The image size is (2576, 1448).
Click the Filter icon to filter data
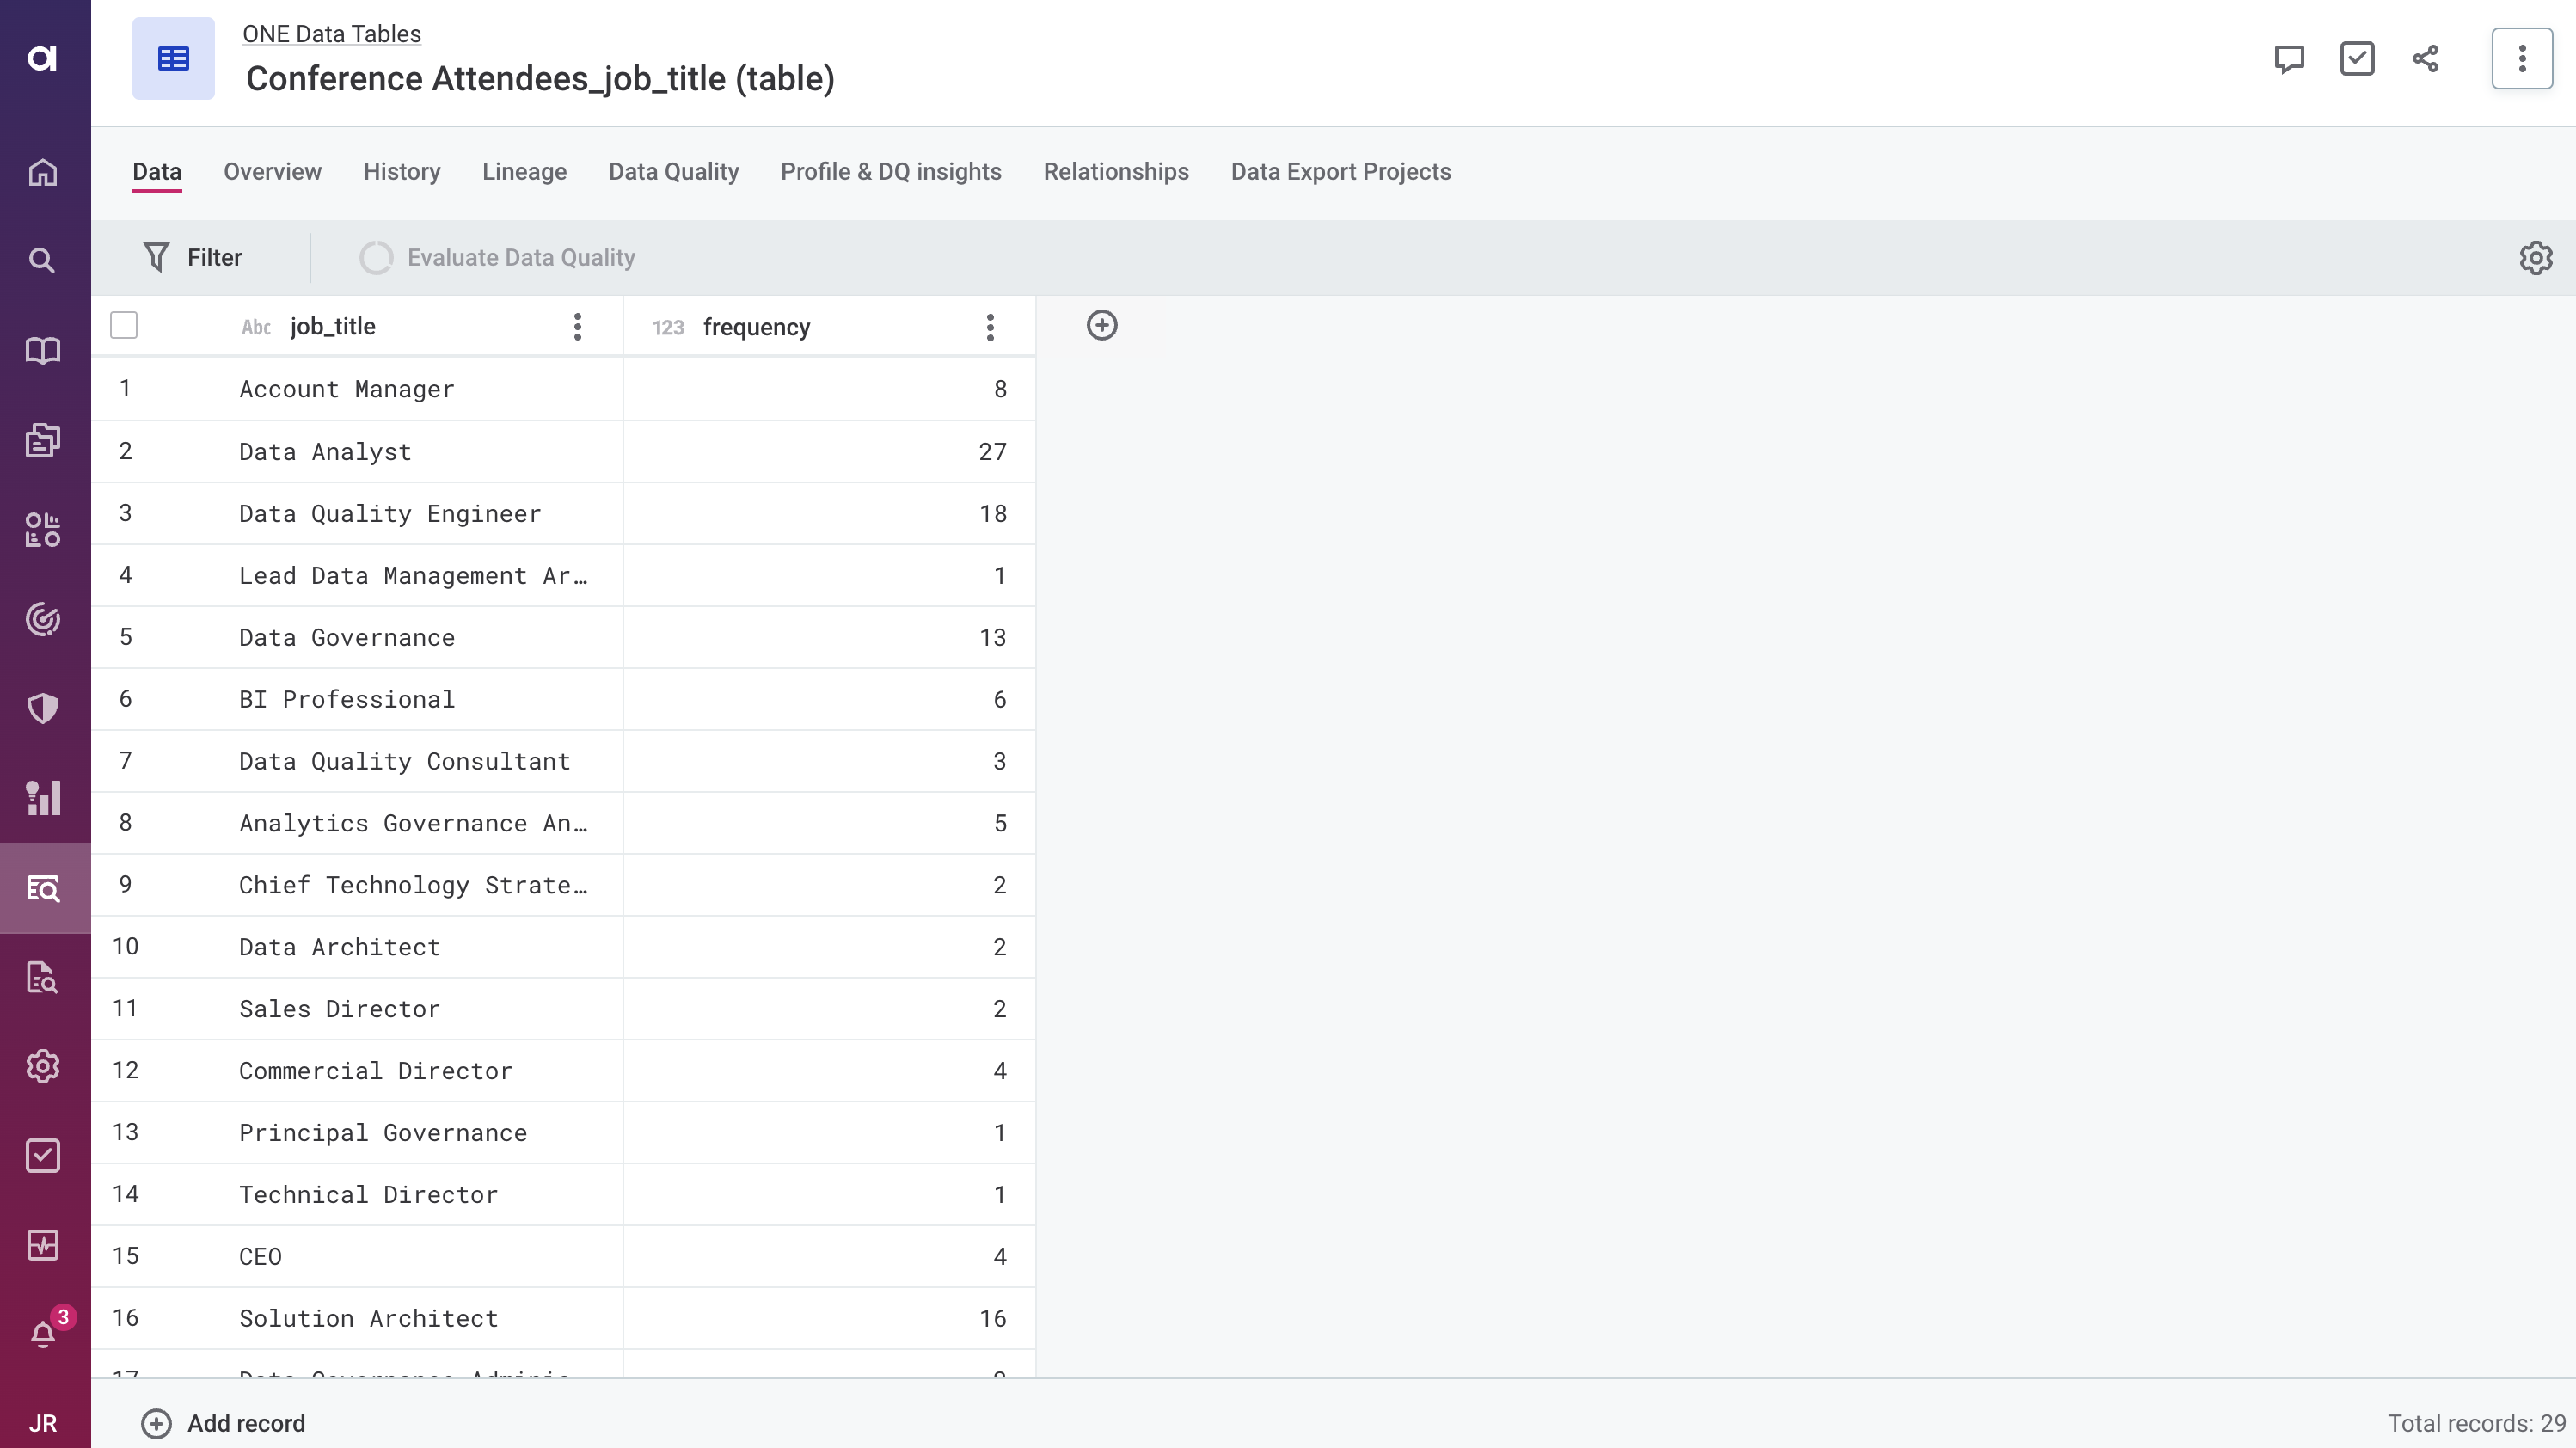coord(157,257)
